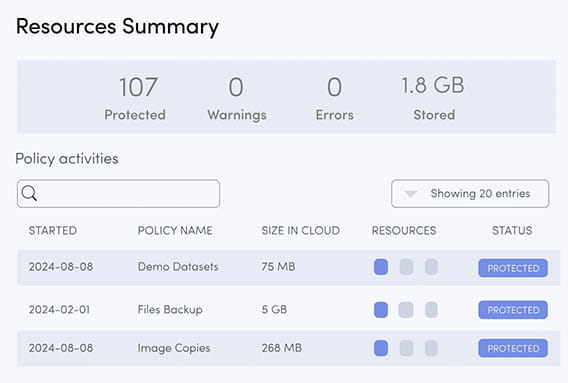Click the blue resource indicator for Files Backup
The width and height of the screenshot is (568, 383).
[381, 310]
